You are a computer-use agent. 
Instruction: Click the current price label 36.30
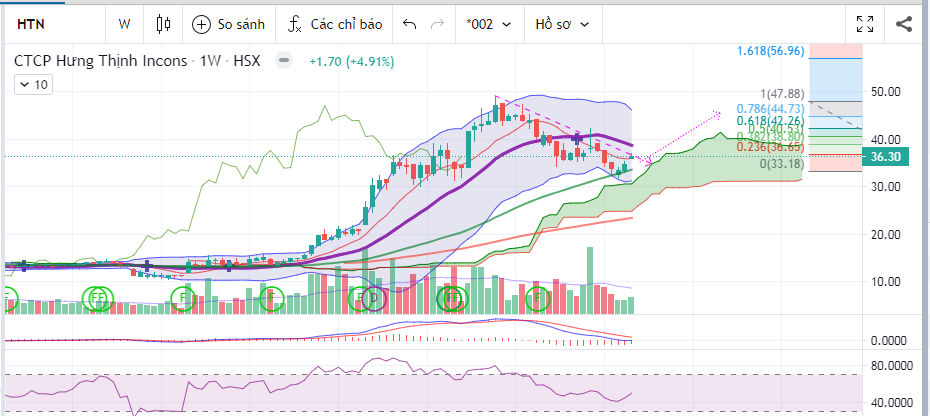(x=887, y=157)
